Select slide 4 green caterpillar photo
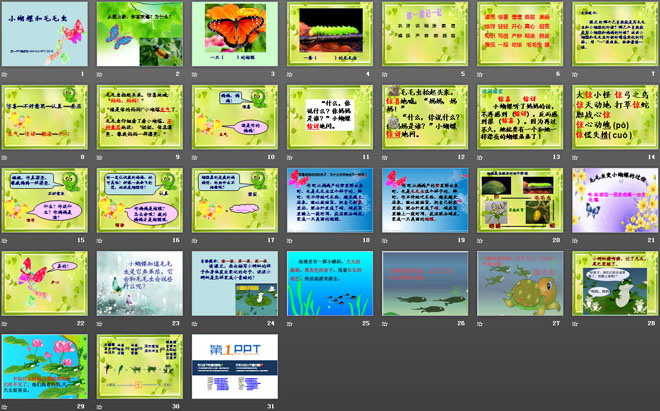Image resolution: width=660 pixels, height=411 pixels. point(330,34)
